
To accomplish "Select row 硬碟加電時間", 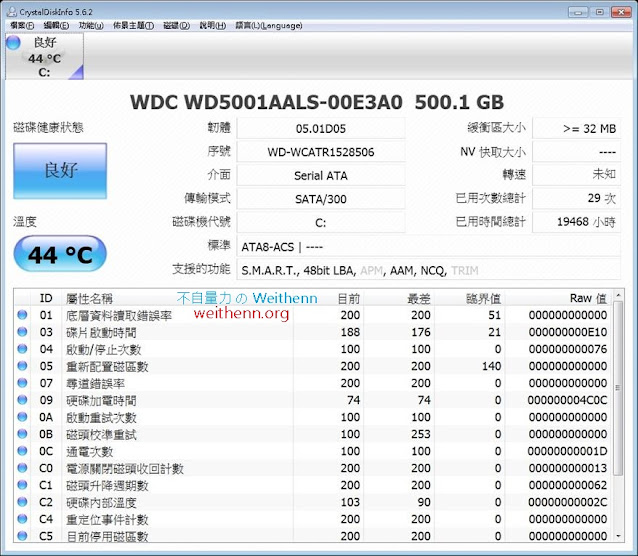I will (x=313, y=400).
